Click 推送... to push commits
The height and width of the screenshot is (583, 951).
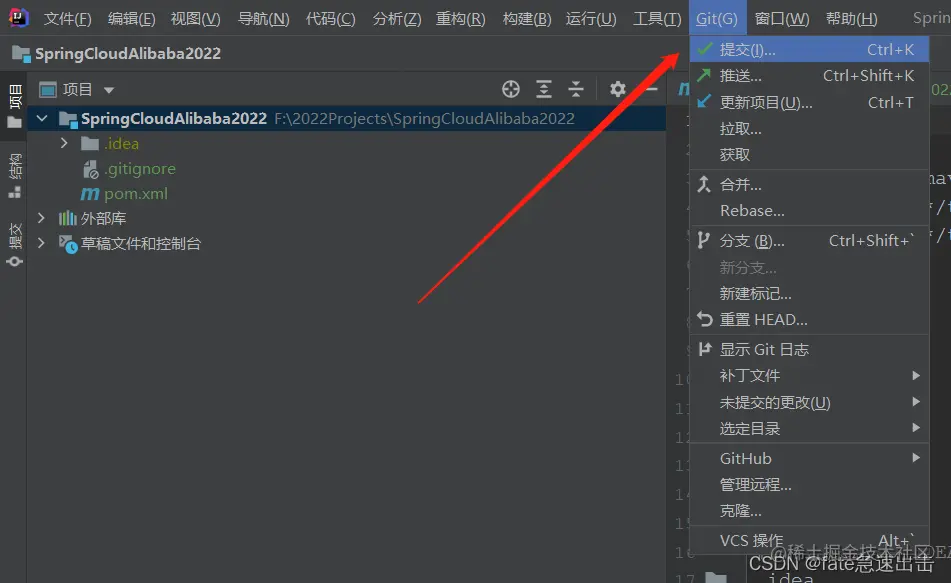tap(740, 75)
